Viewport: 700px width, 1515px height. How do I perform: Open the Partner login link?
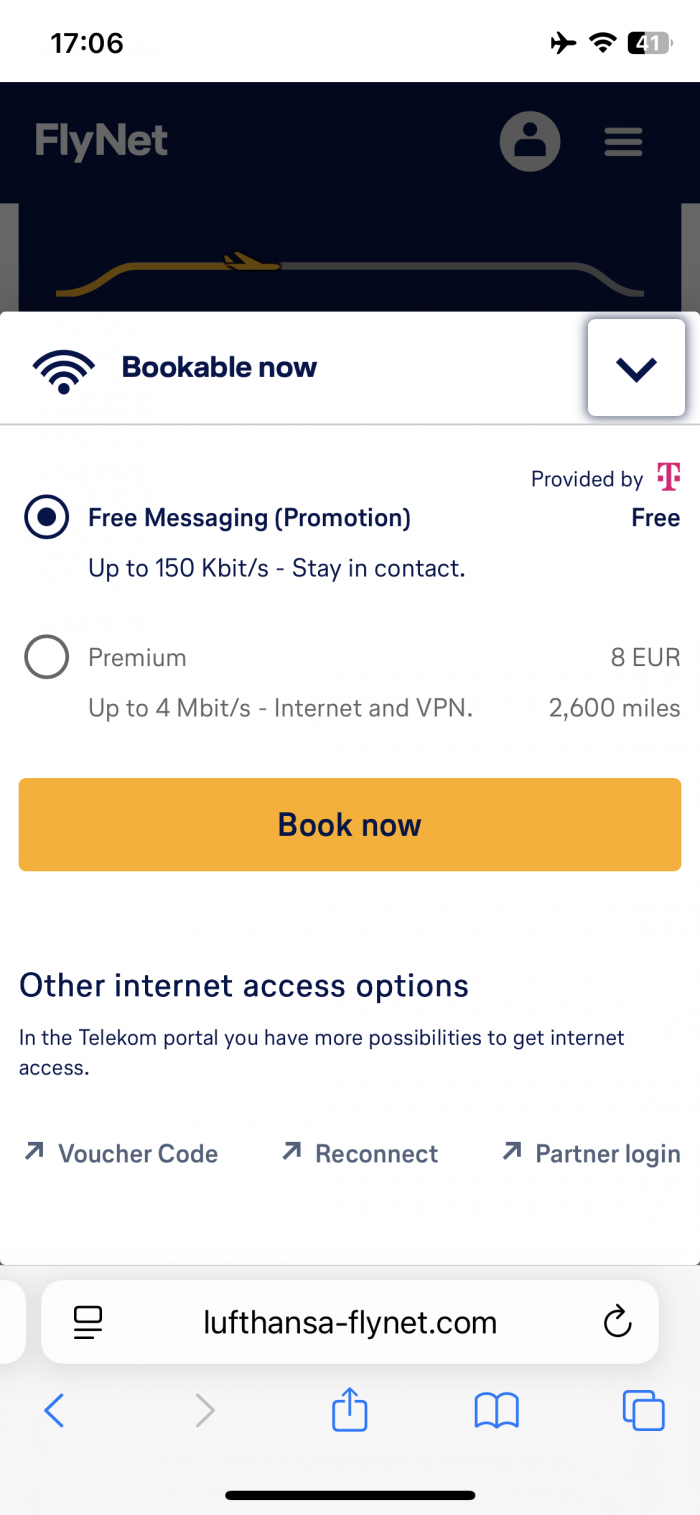[591, 1153]
